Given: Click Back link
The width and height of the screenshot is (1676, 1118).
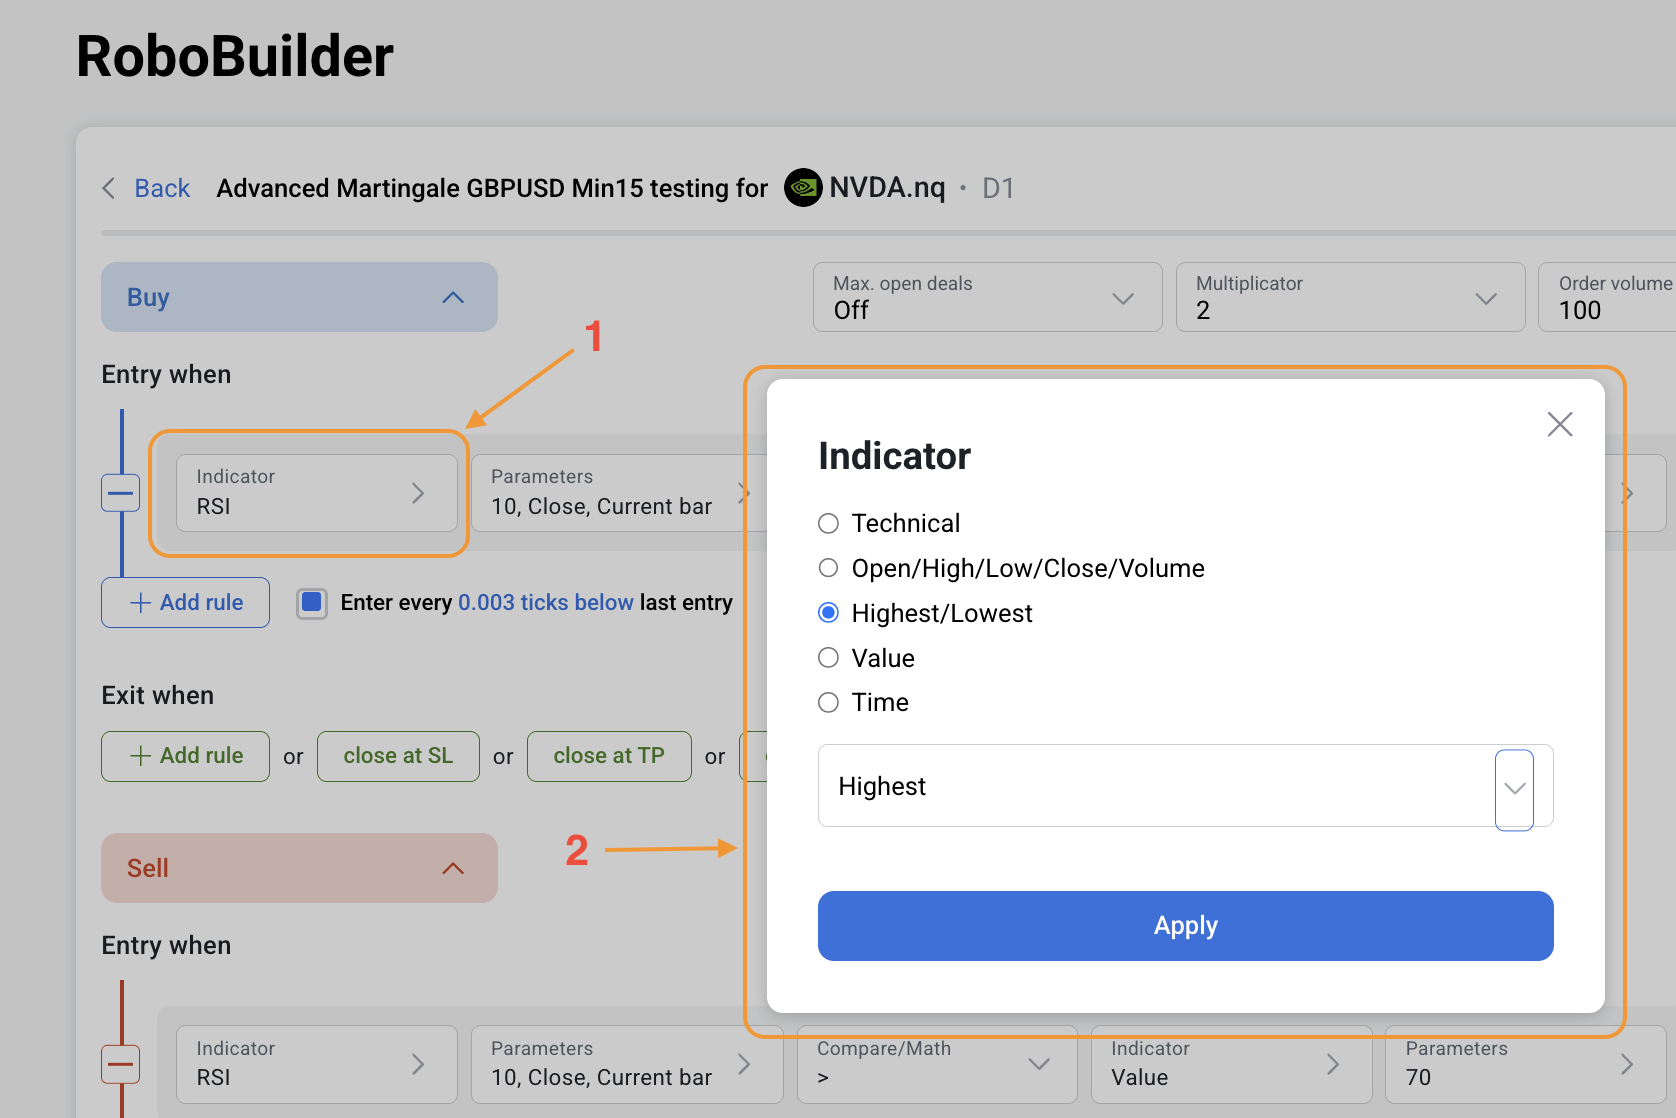Looking at the screenshot, I should point(162,188).
